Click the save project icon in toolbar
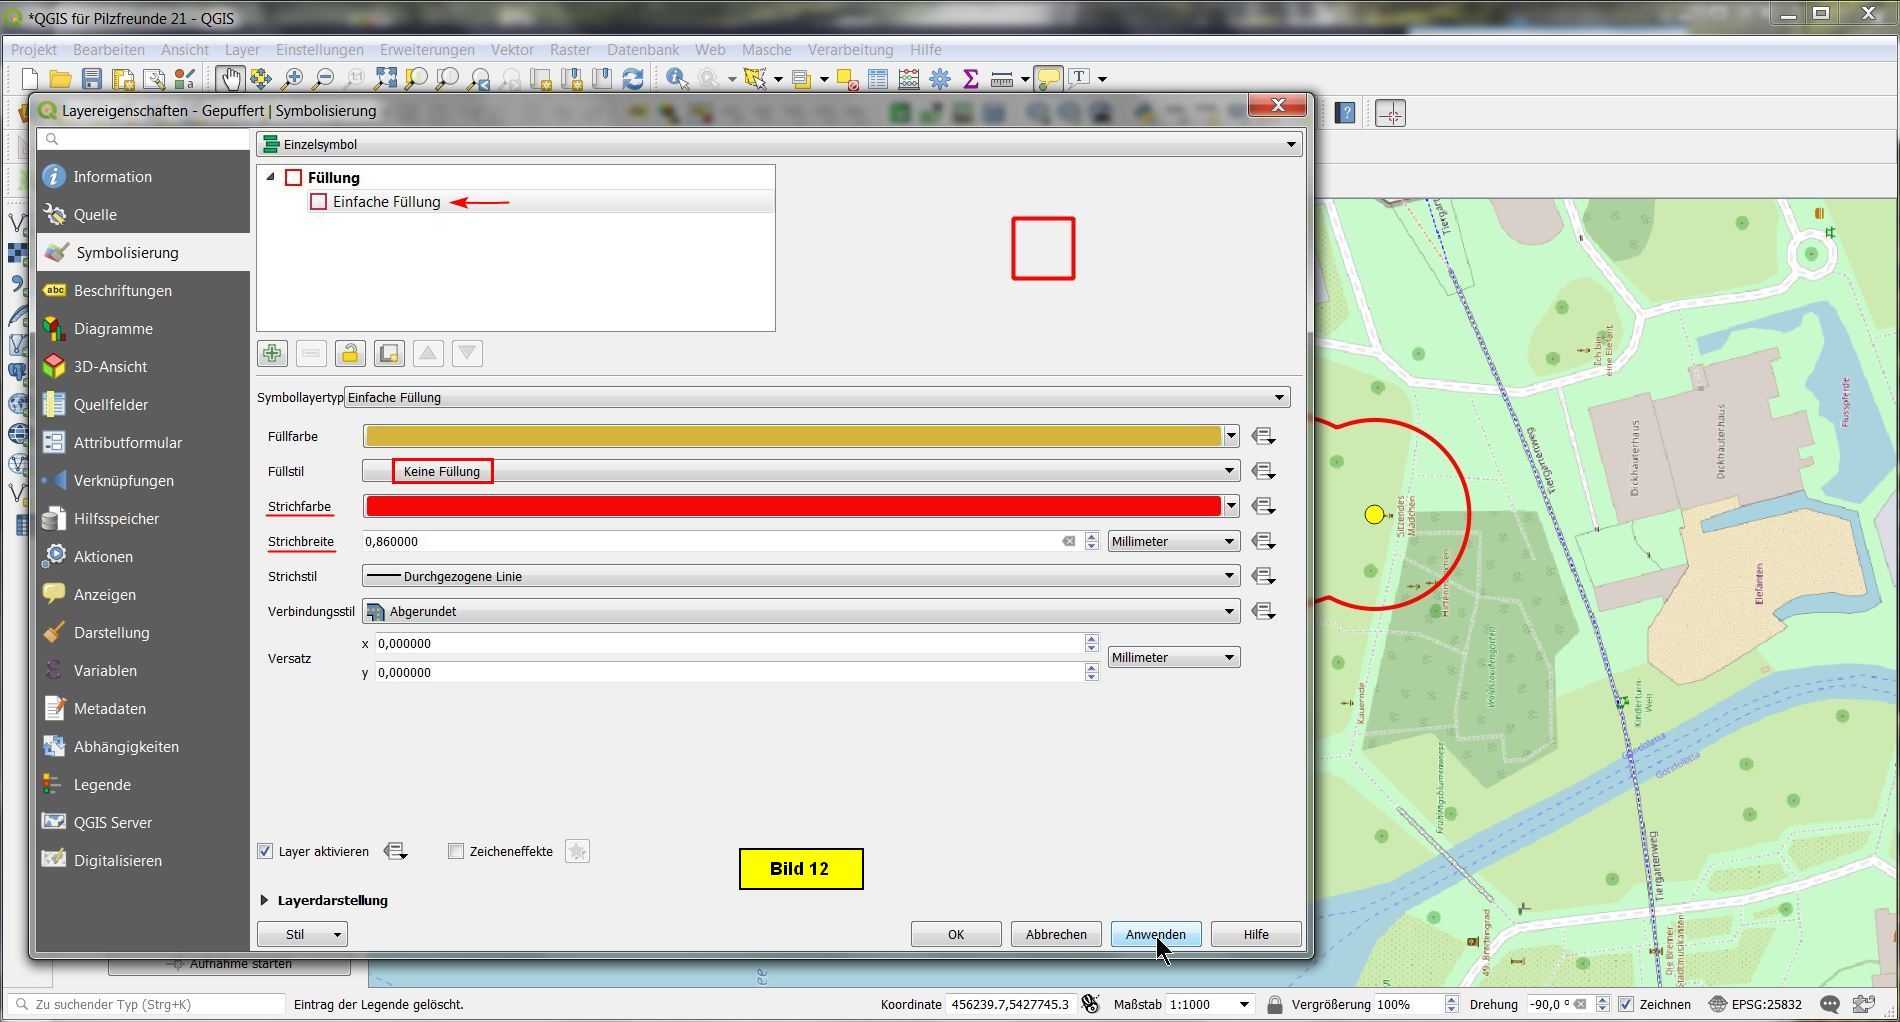The width and height of the screenshot is (1900, 1022). pyautogui.click(x=92, y=78)
